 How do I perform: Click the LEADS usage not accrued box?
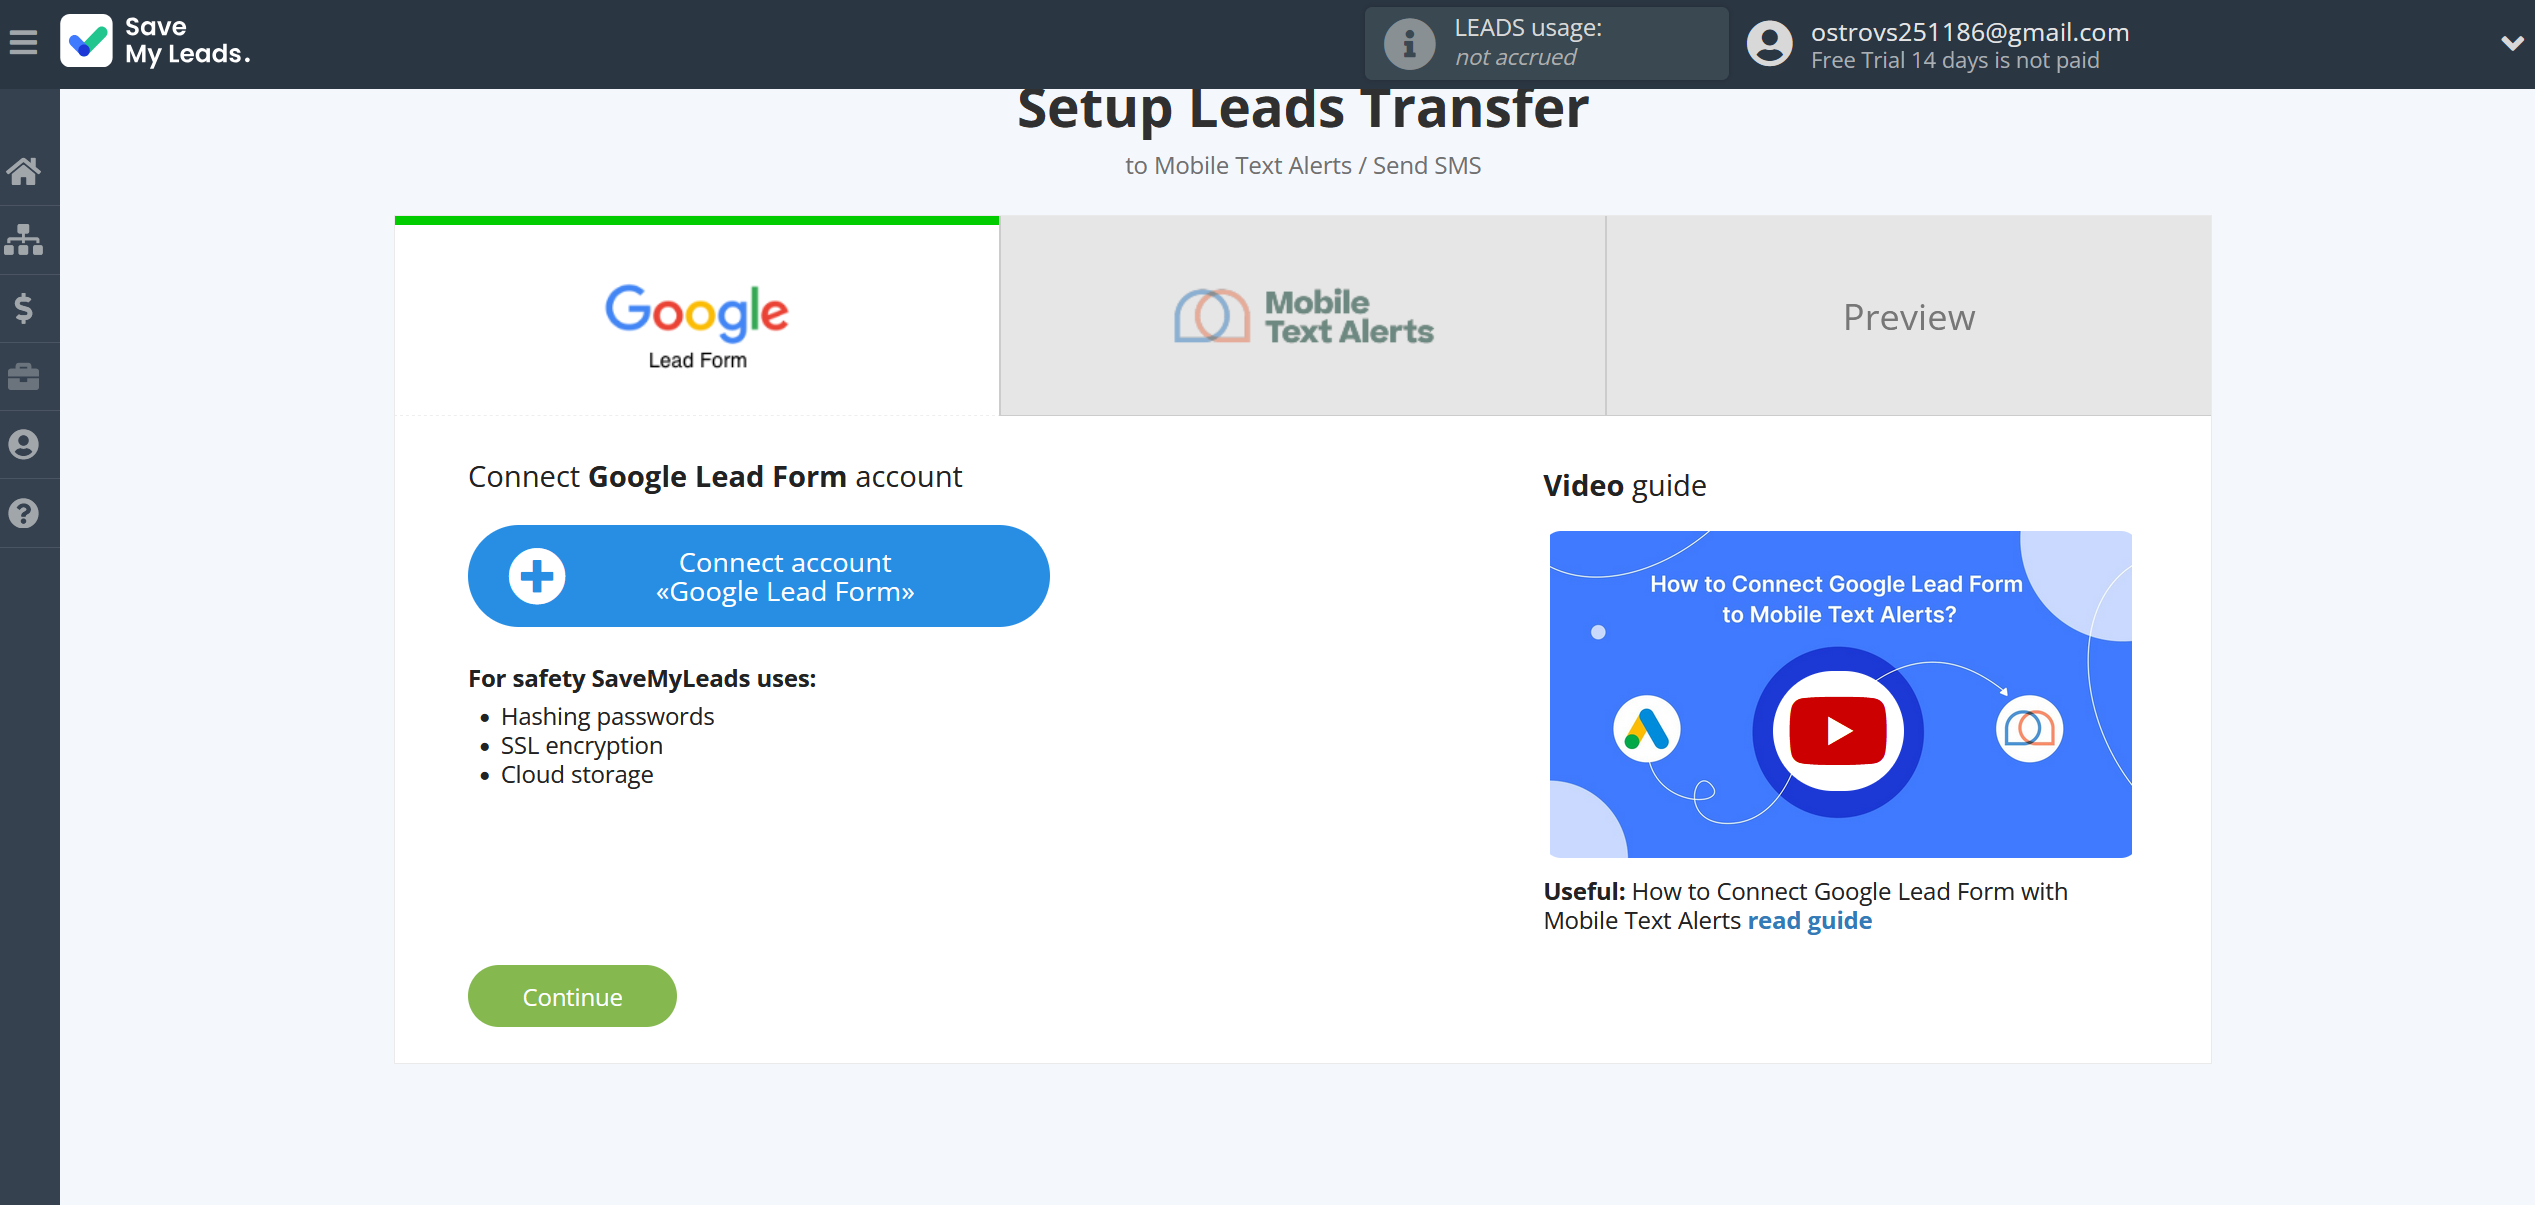tap(1546, 43)
